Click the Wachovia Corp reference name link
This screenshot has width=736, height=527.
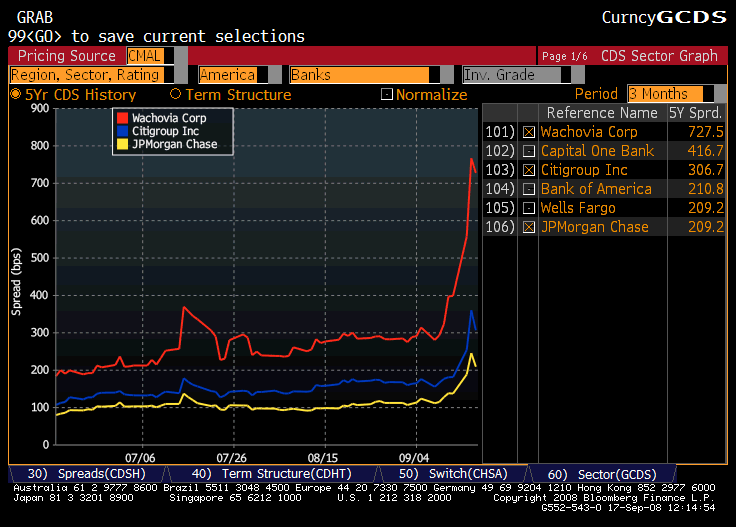pos(589,132)
